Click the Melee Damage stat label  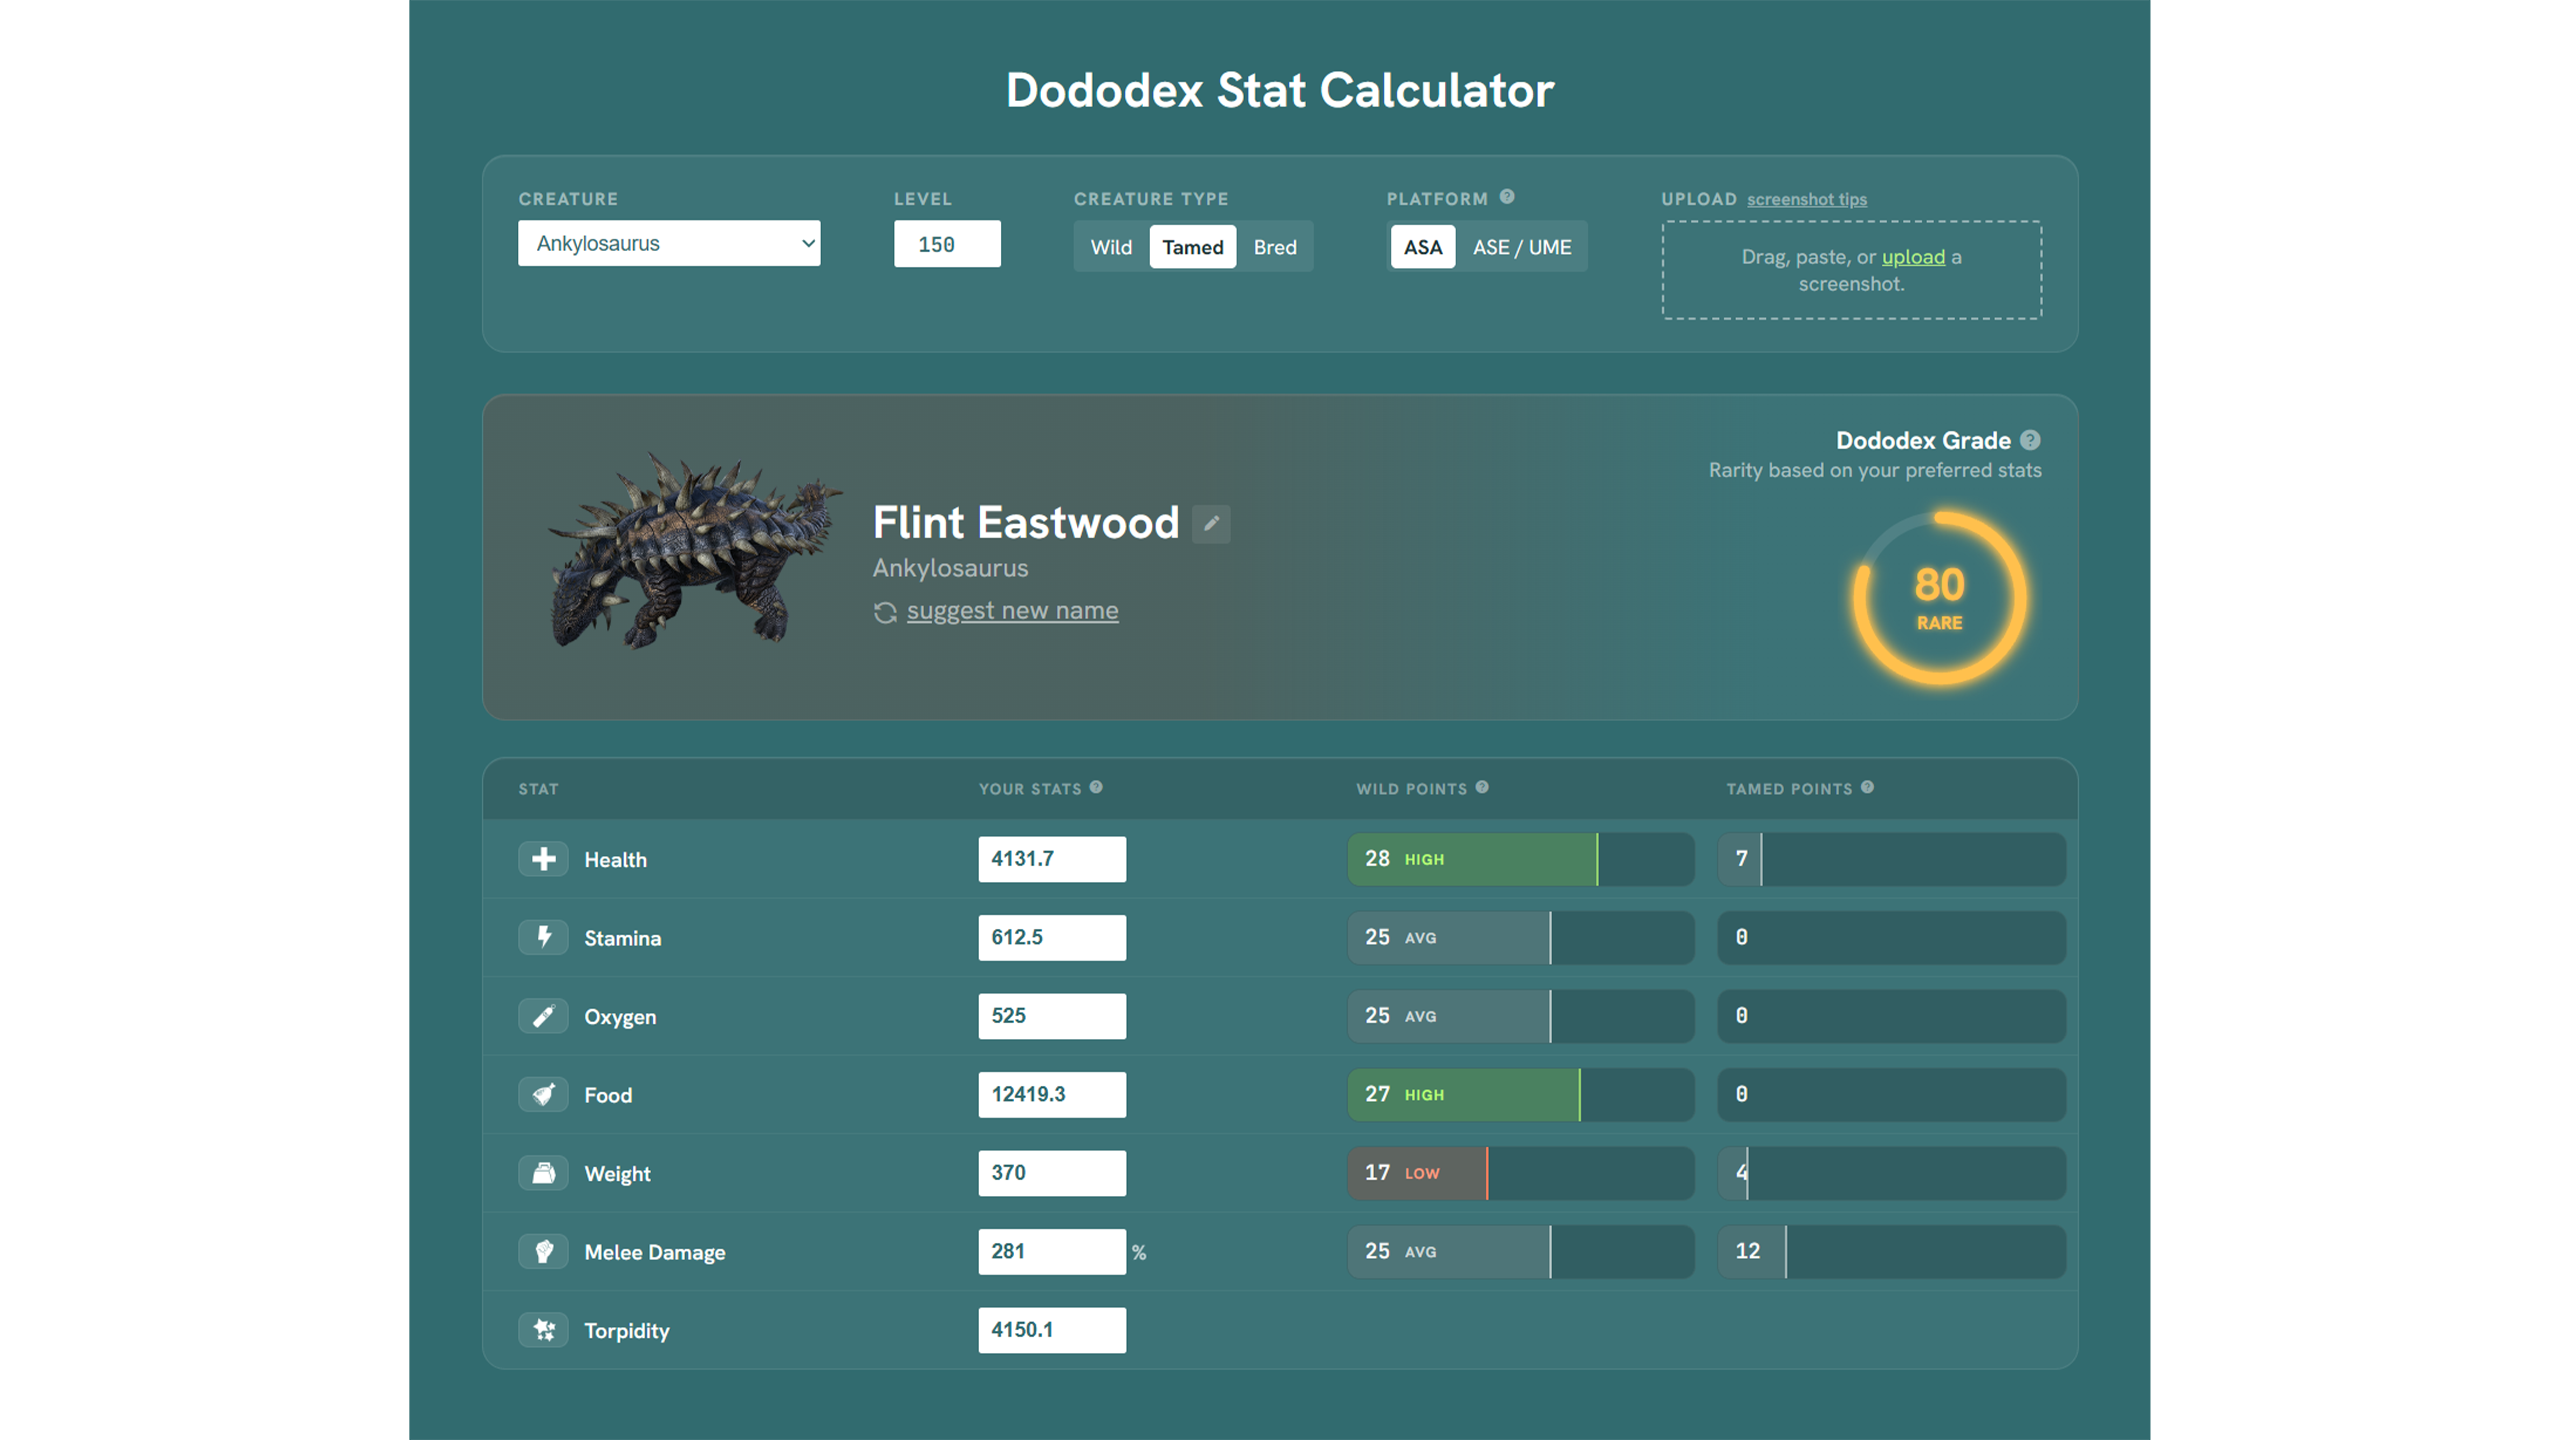point(655,1252)
